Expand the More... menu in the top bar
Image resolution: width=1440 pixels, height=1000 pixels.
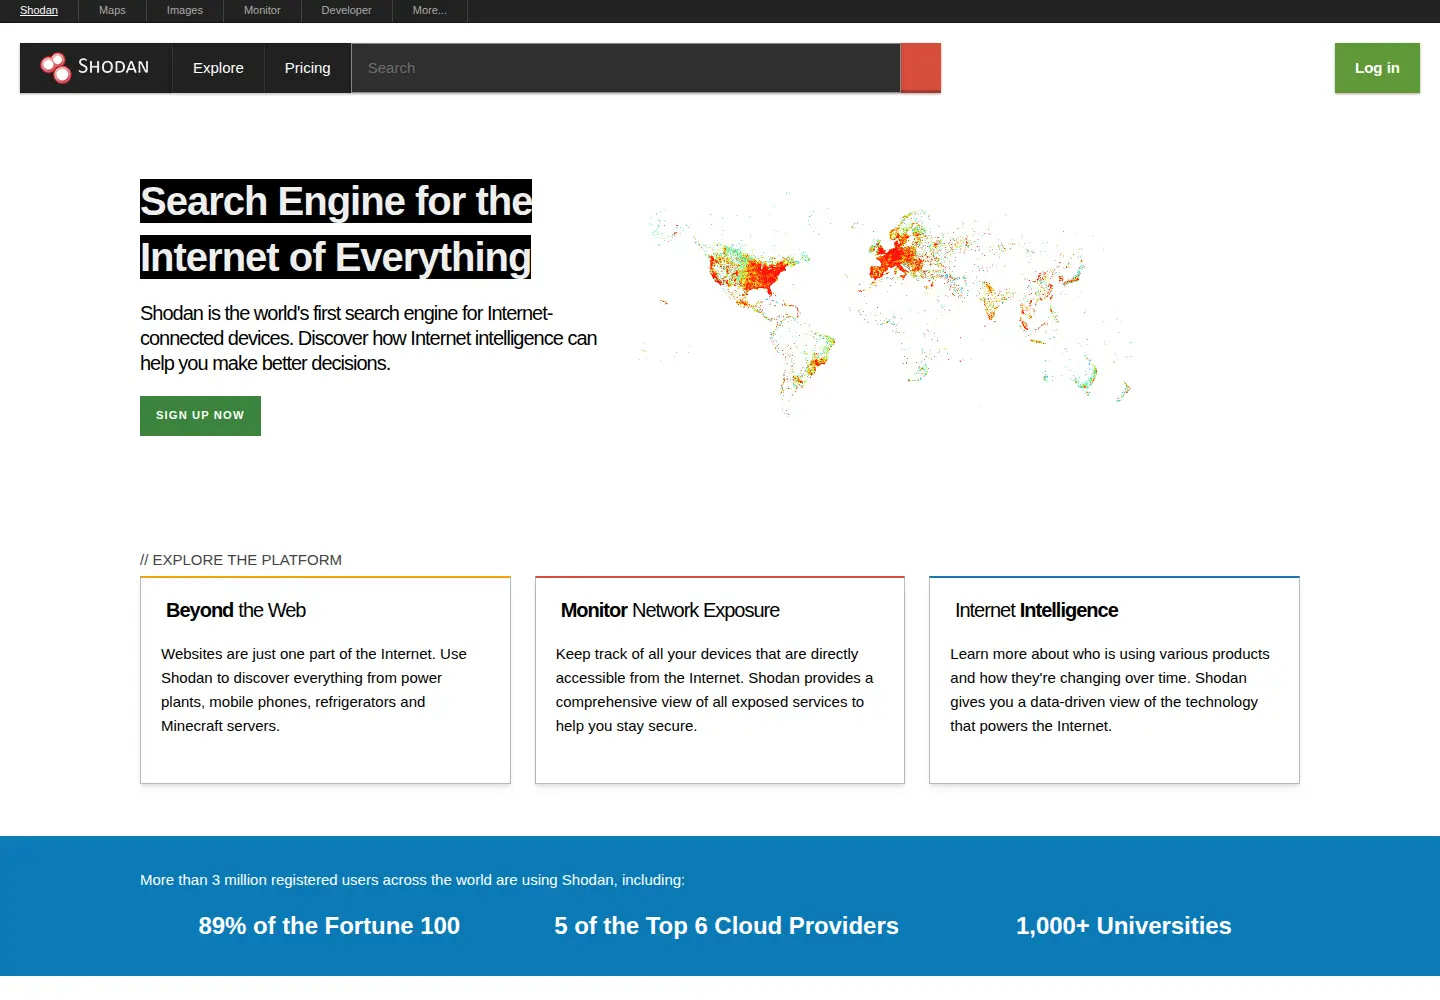[429, 10]
